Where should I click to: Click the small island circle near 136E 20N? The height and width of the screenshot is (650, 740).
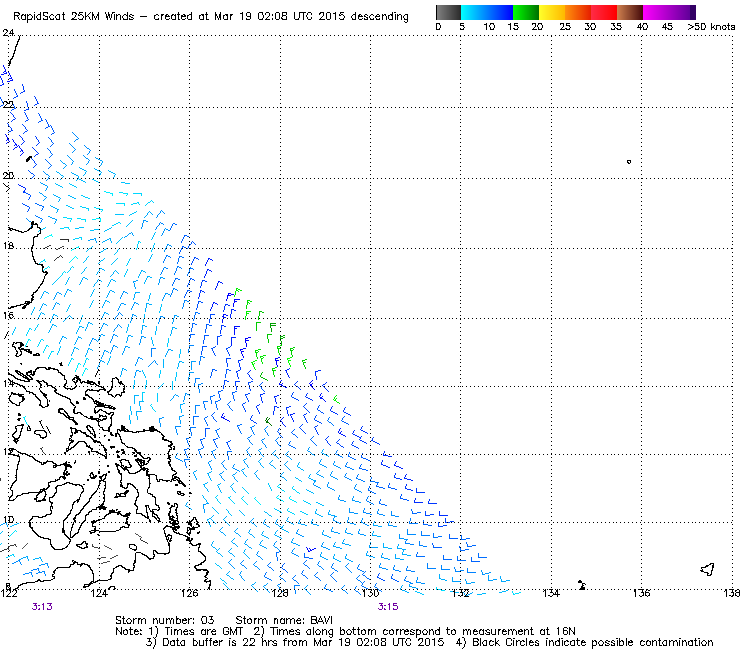click(x=629, y=162)
